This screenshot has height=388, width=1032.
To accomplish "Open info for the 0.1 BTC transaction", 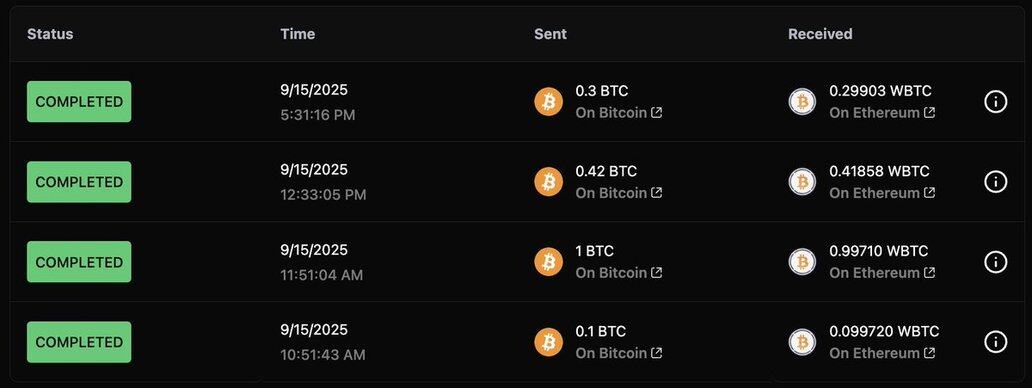I will (995, 342).
